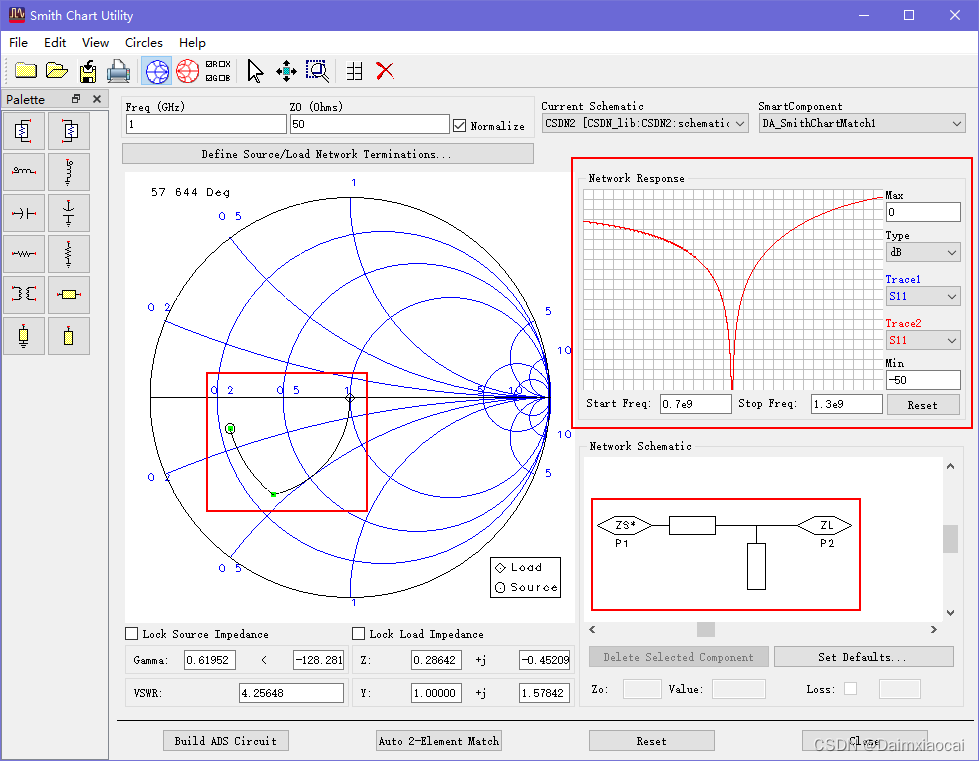Pick the series capacitor palette component
This screenshot has width=979, height=761.
[x=24, y=213]
